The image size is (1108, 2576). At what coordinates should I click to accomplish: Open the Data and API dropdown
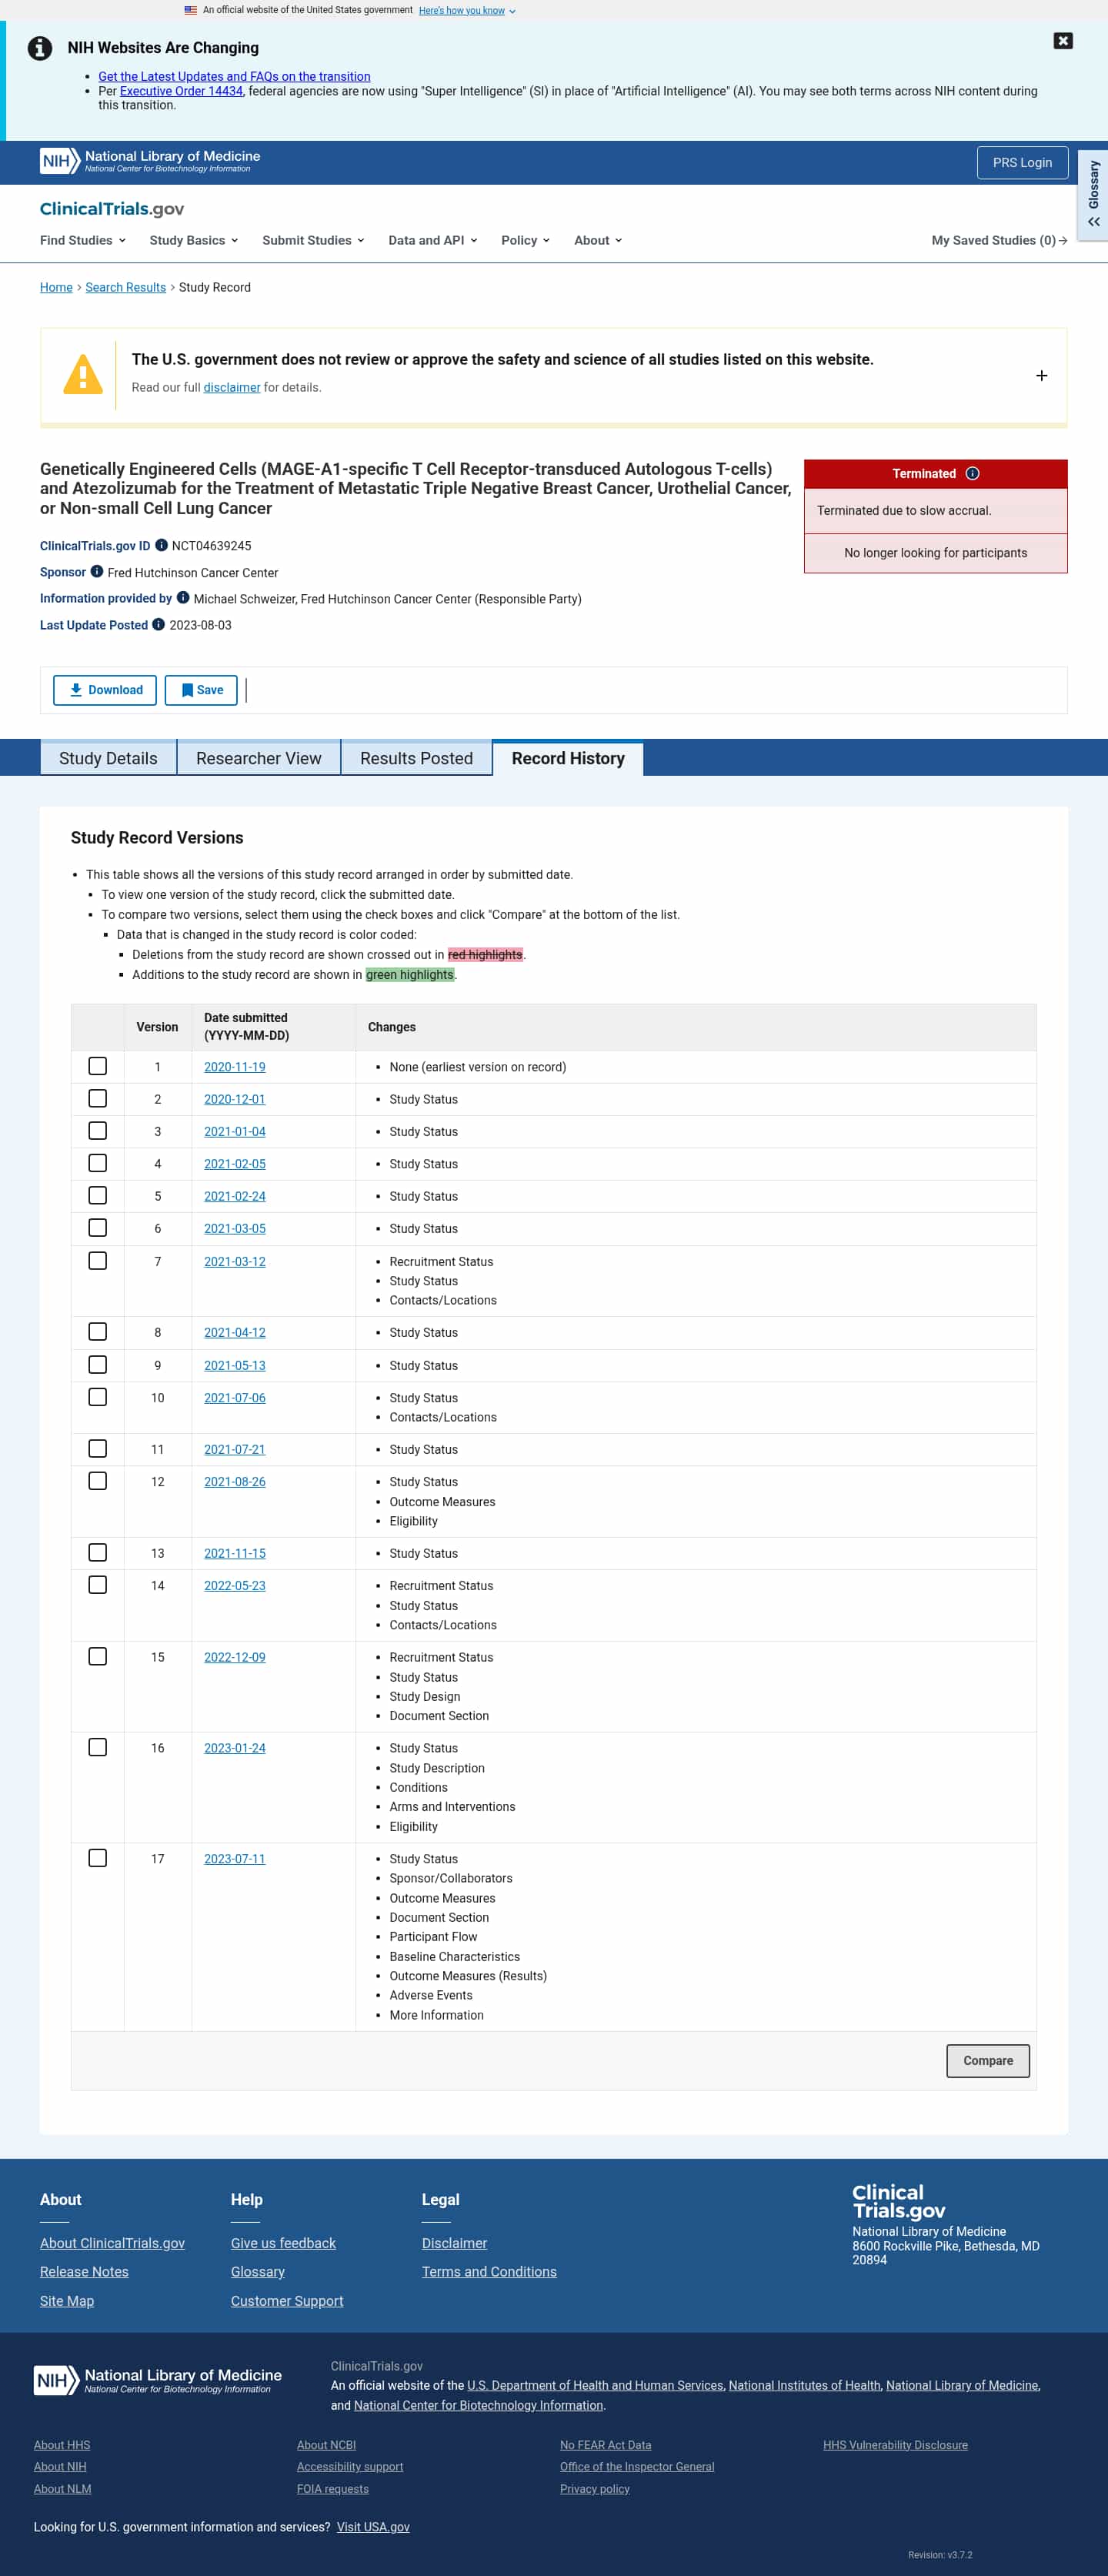click(433, 241)
